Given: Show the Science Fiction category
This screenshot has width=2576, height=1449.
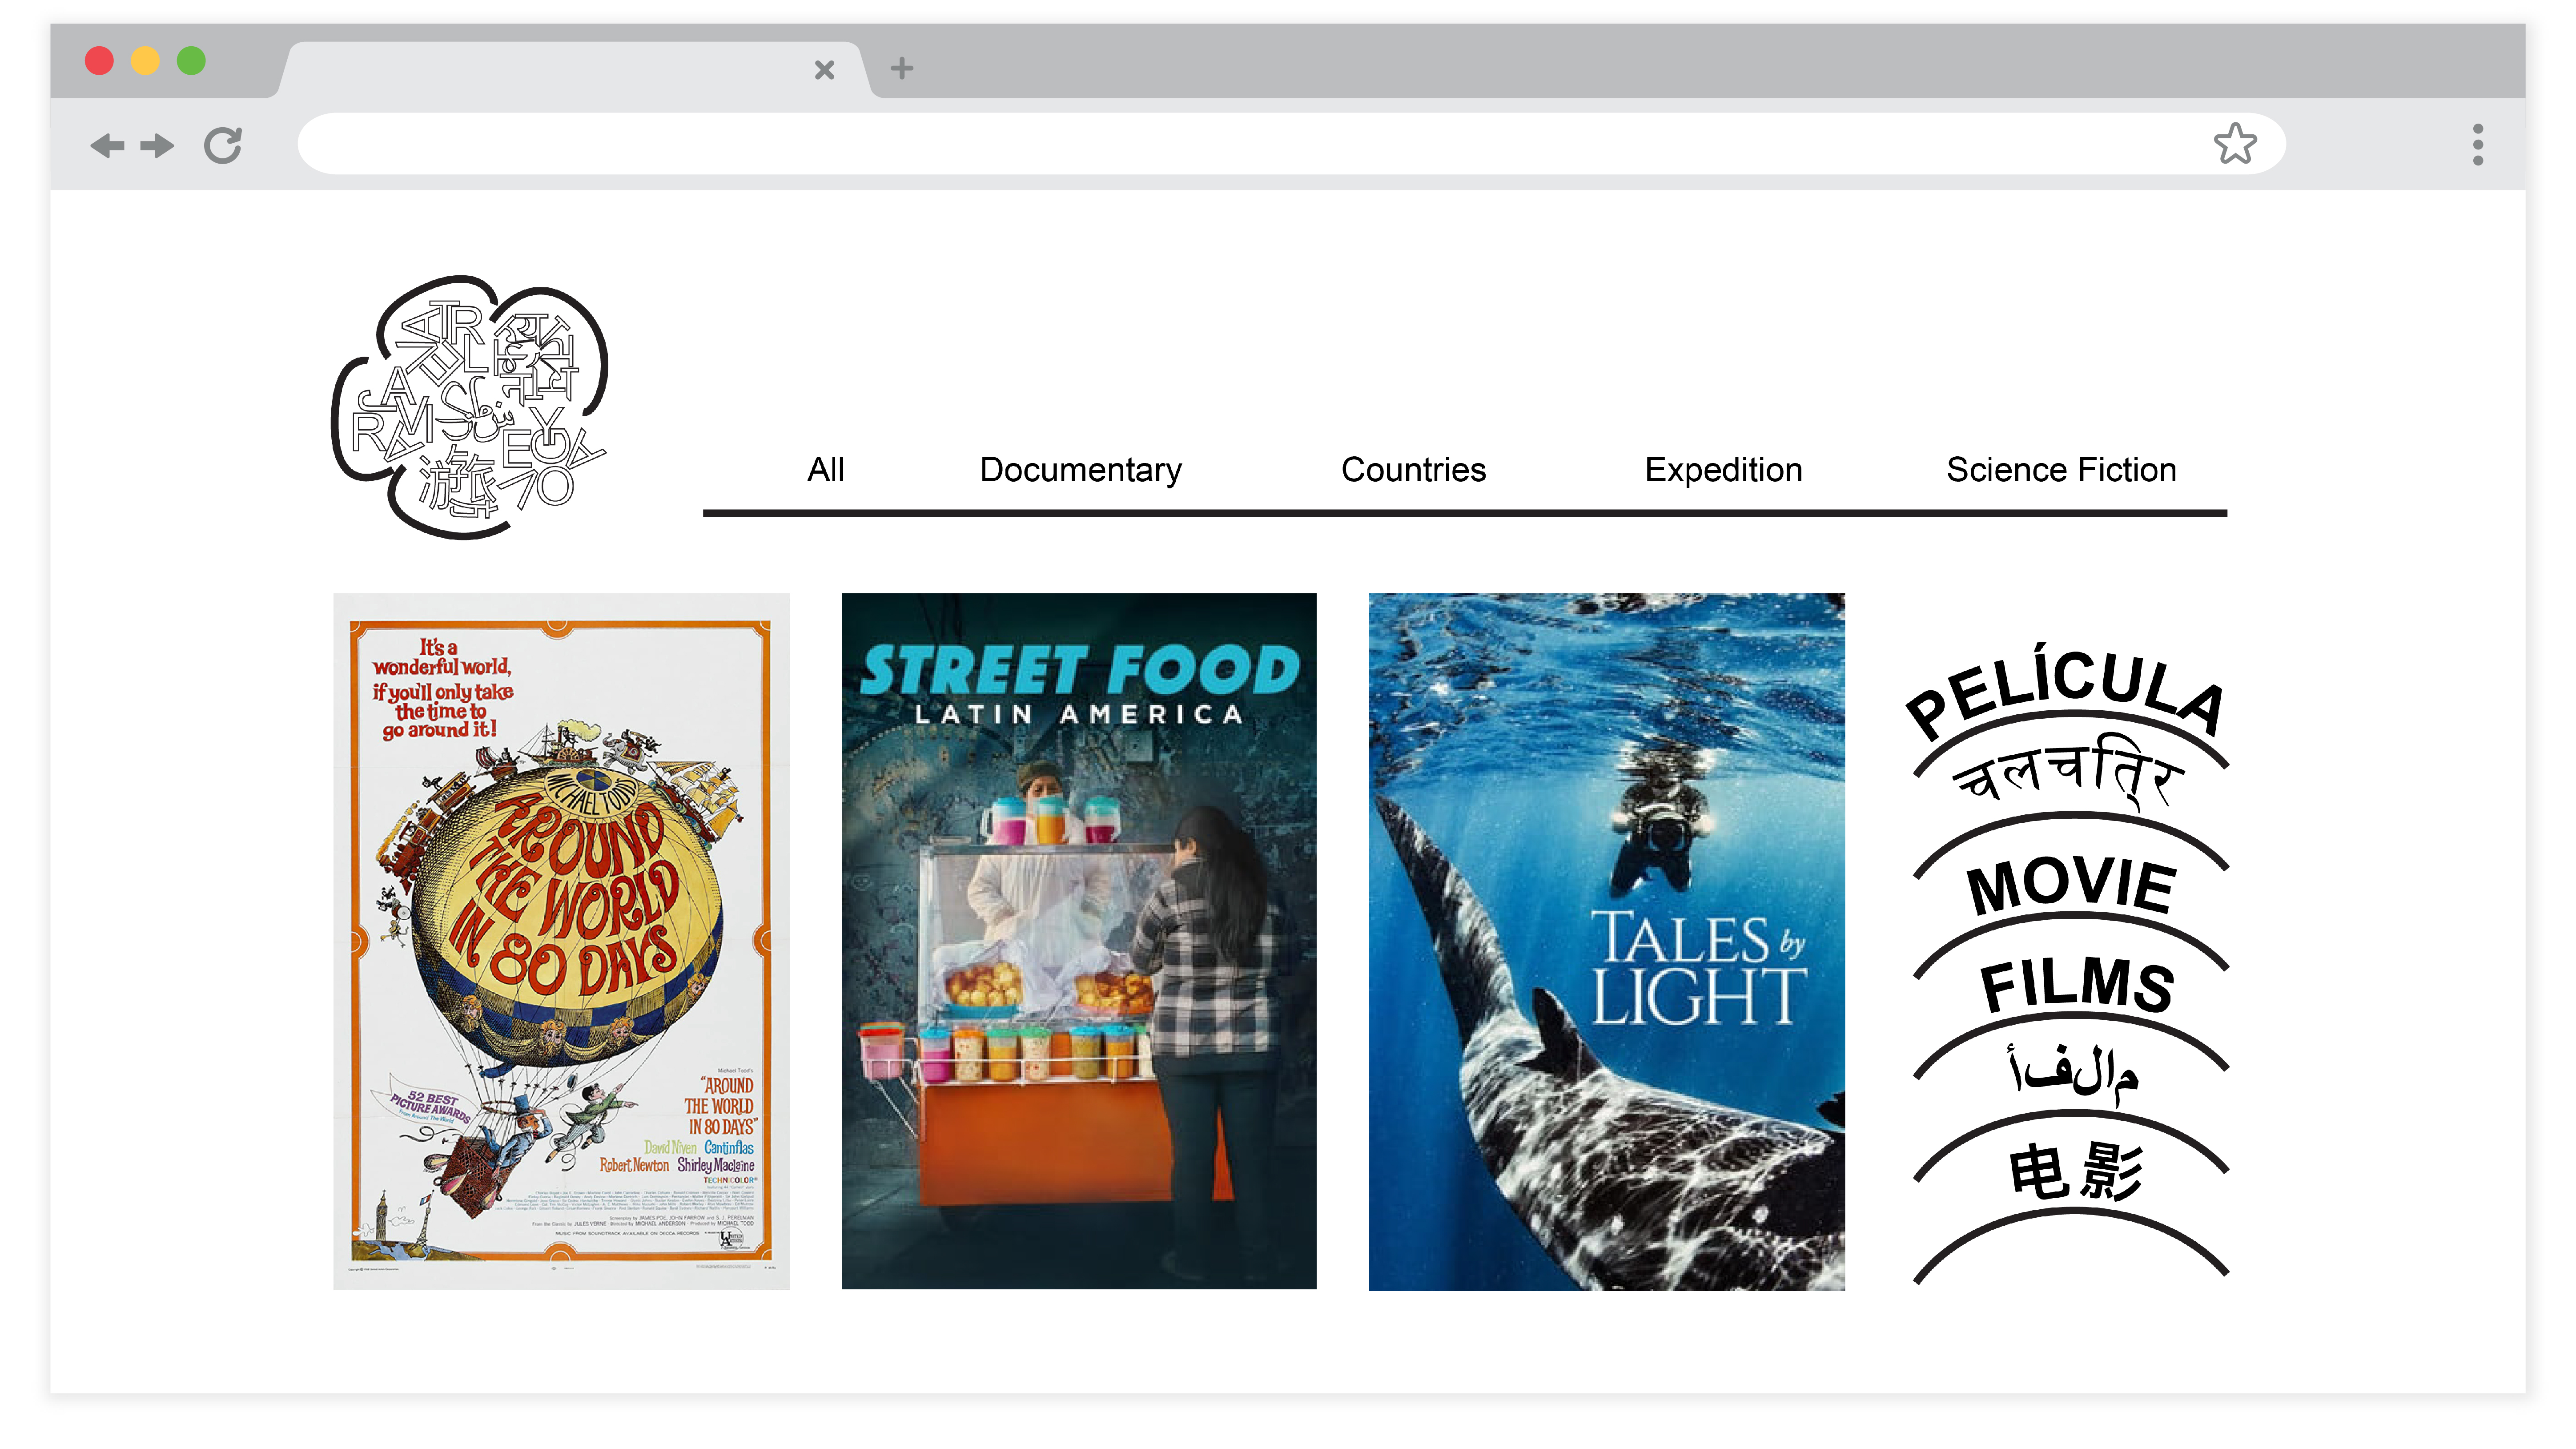Looking at the screenshot, I should click(2061, 470).
